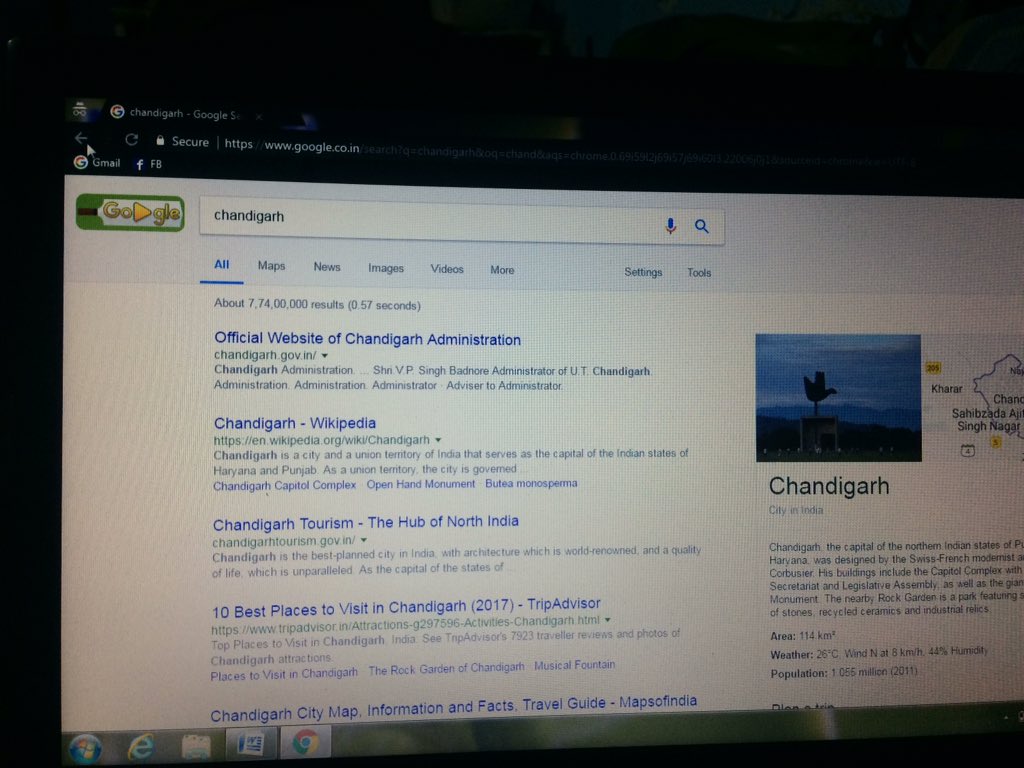Open Open Hand Monument sublink
1024x768 pixels.
pyautogui.click(x=421, y=484)
